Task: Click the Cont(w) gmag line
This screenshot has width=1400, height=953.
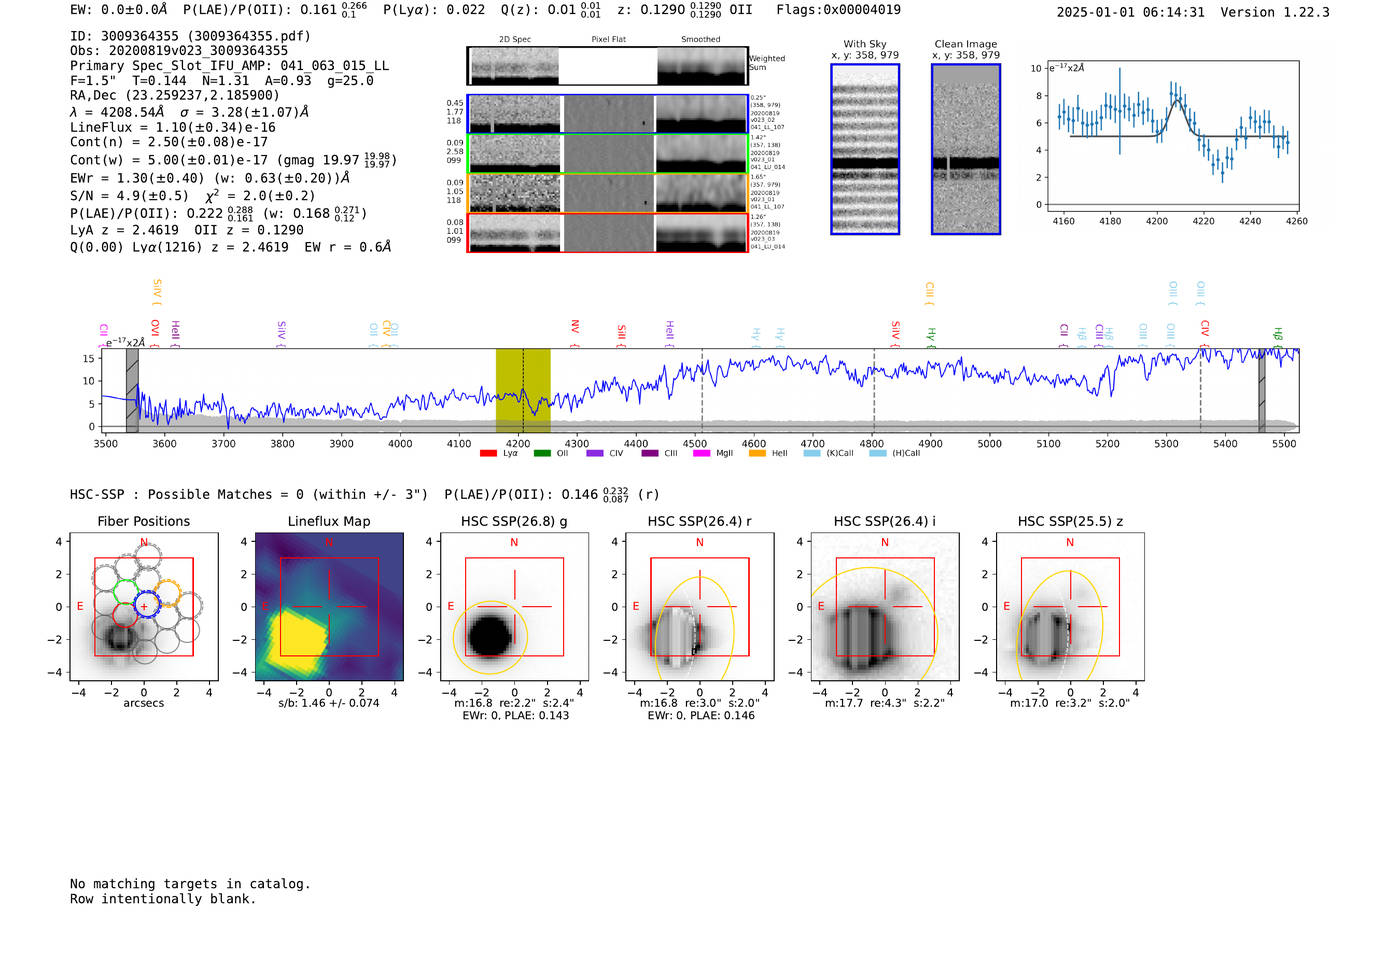Action: point(233,160)
